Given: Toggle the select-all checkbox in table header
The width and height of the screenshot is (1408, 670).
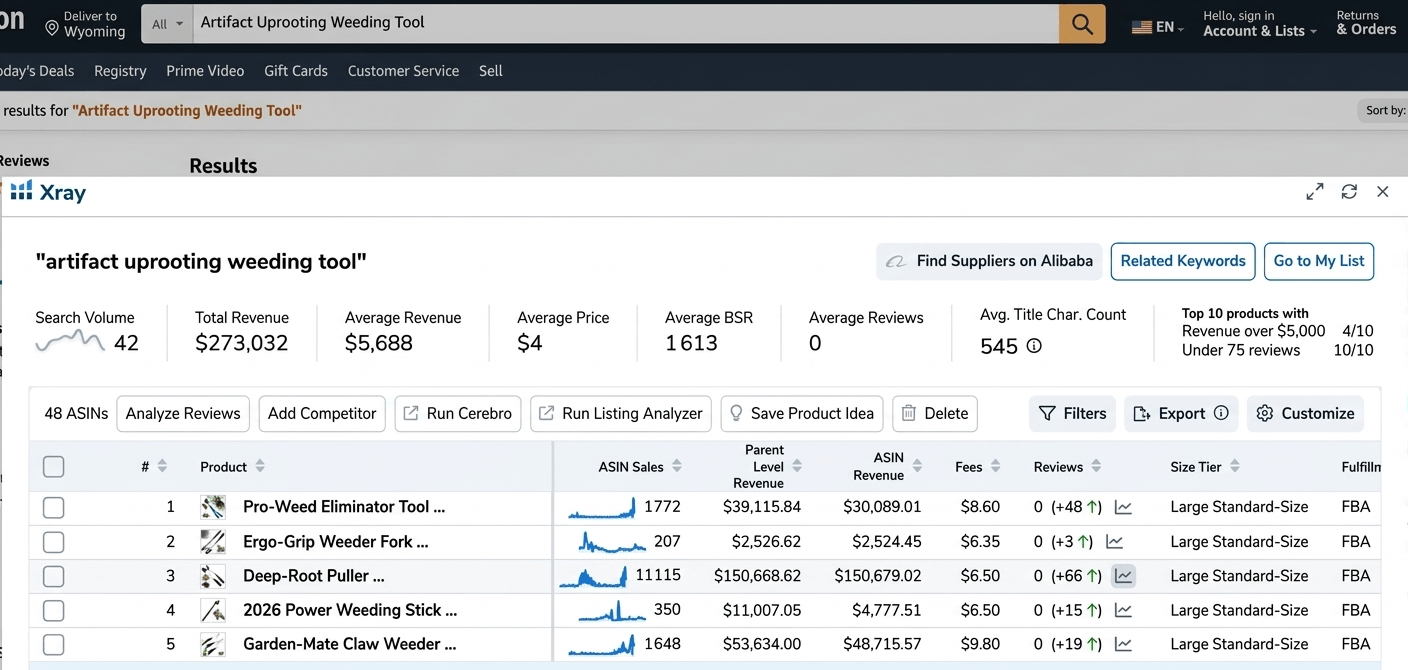Looking at the screenshot, I should [54, 467].
